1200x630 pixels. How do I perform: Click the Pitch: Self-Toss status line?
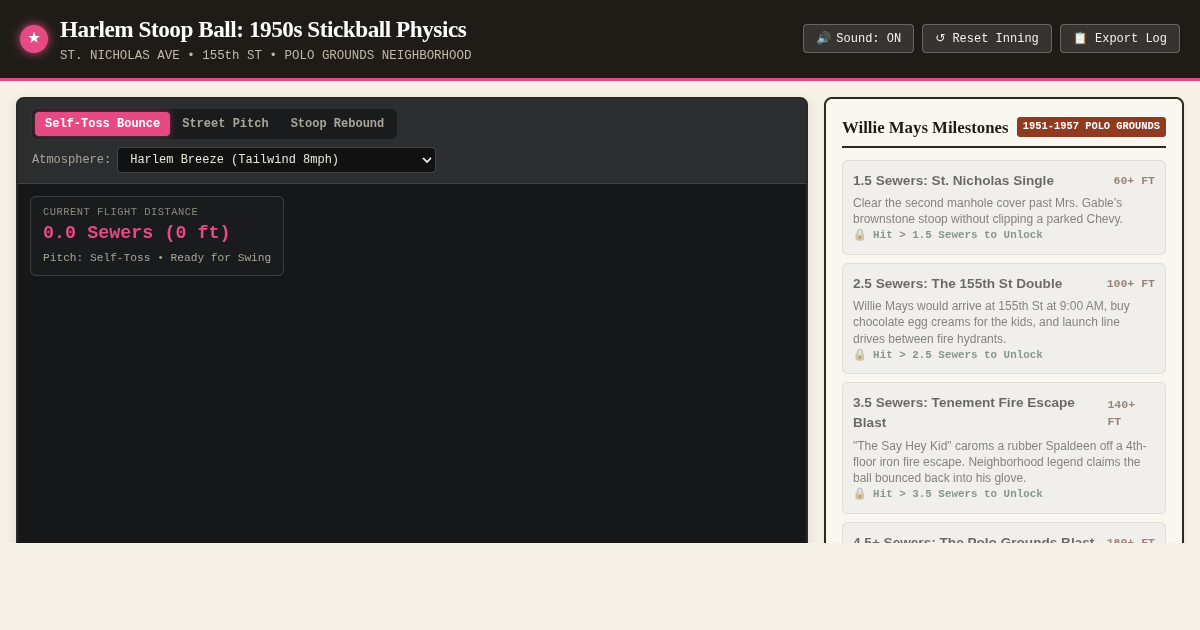[x=157, y=258]
